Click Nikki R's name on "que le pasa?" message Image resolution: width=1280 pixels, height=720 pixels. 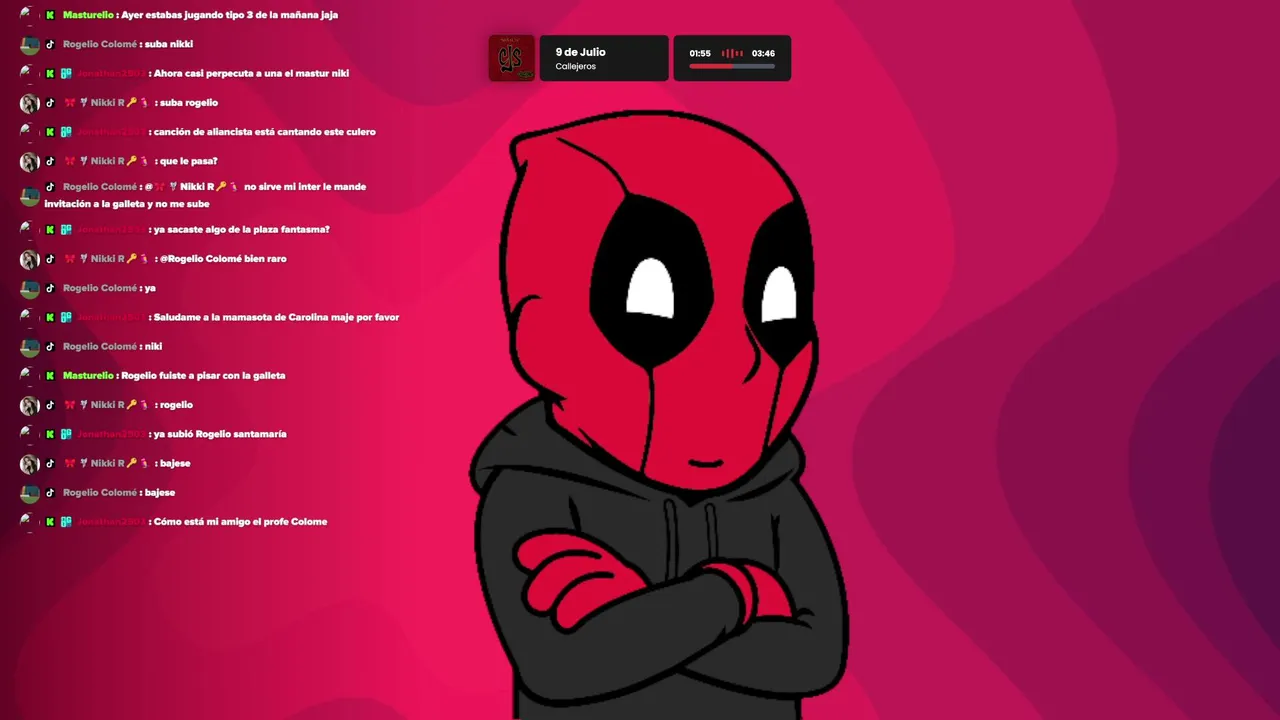[107, 160]
